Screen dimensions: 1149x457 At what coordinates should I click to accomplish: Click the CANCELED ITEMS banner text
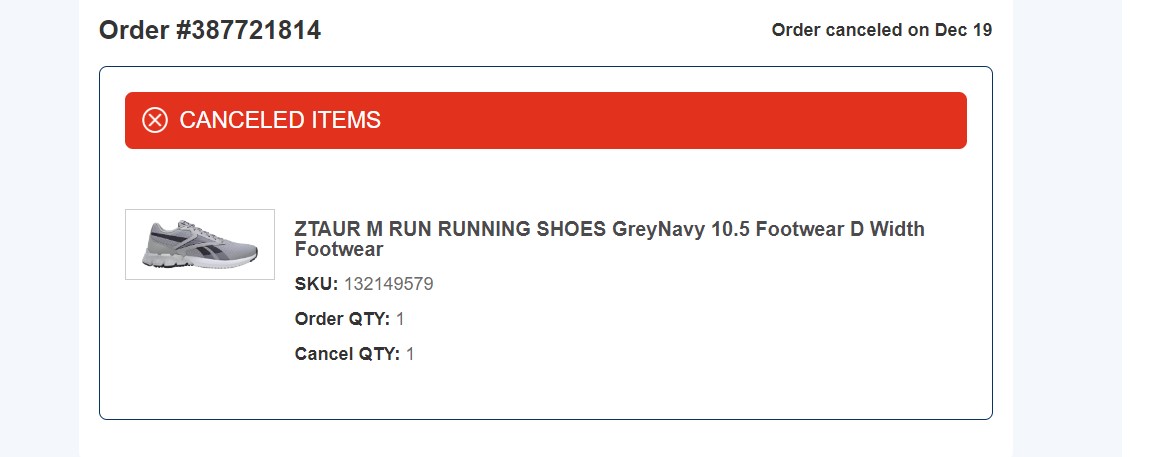pos(280,121)
